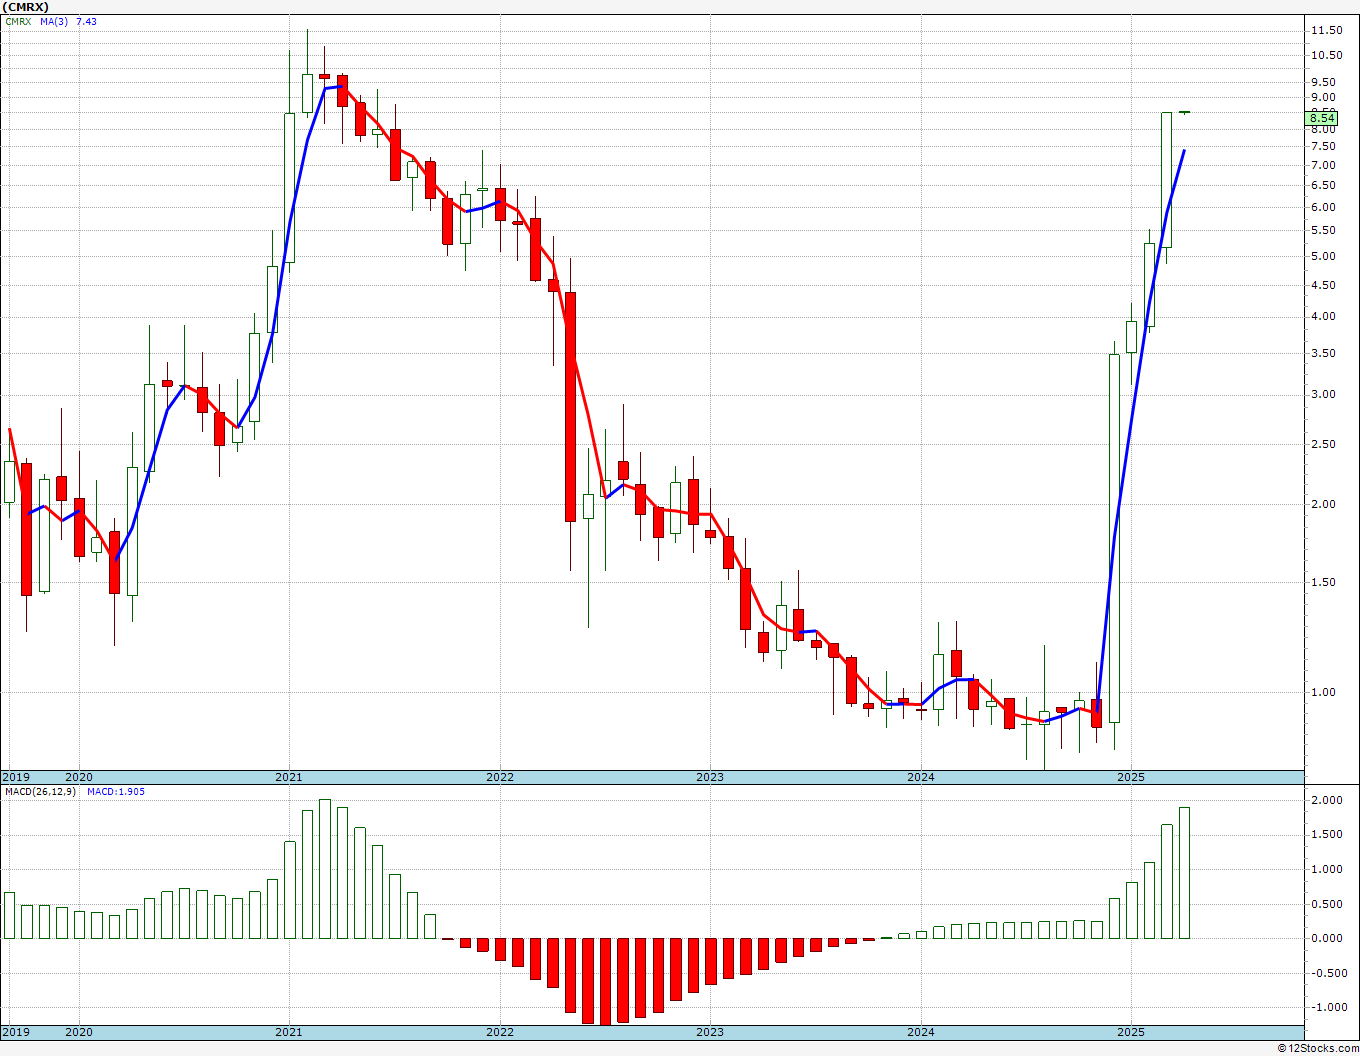Click "2019" on the MACD panel time axis

(15, 1032)
